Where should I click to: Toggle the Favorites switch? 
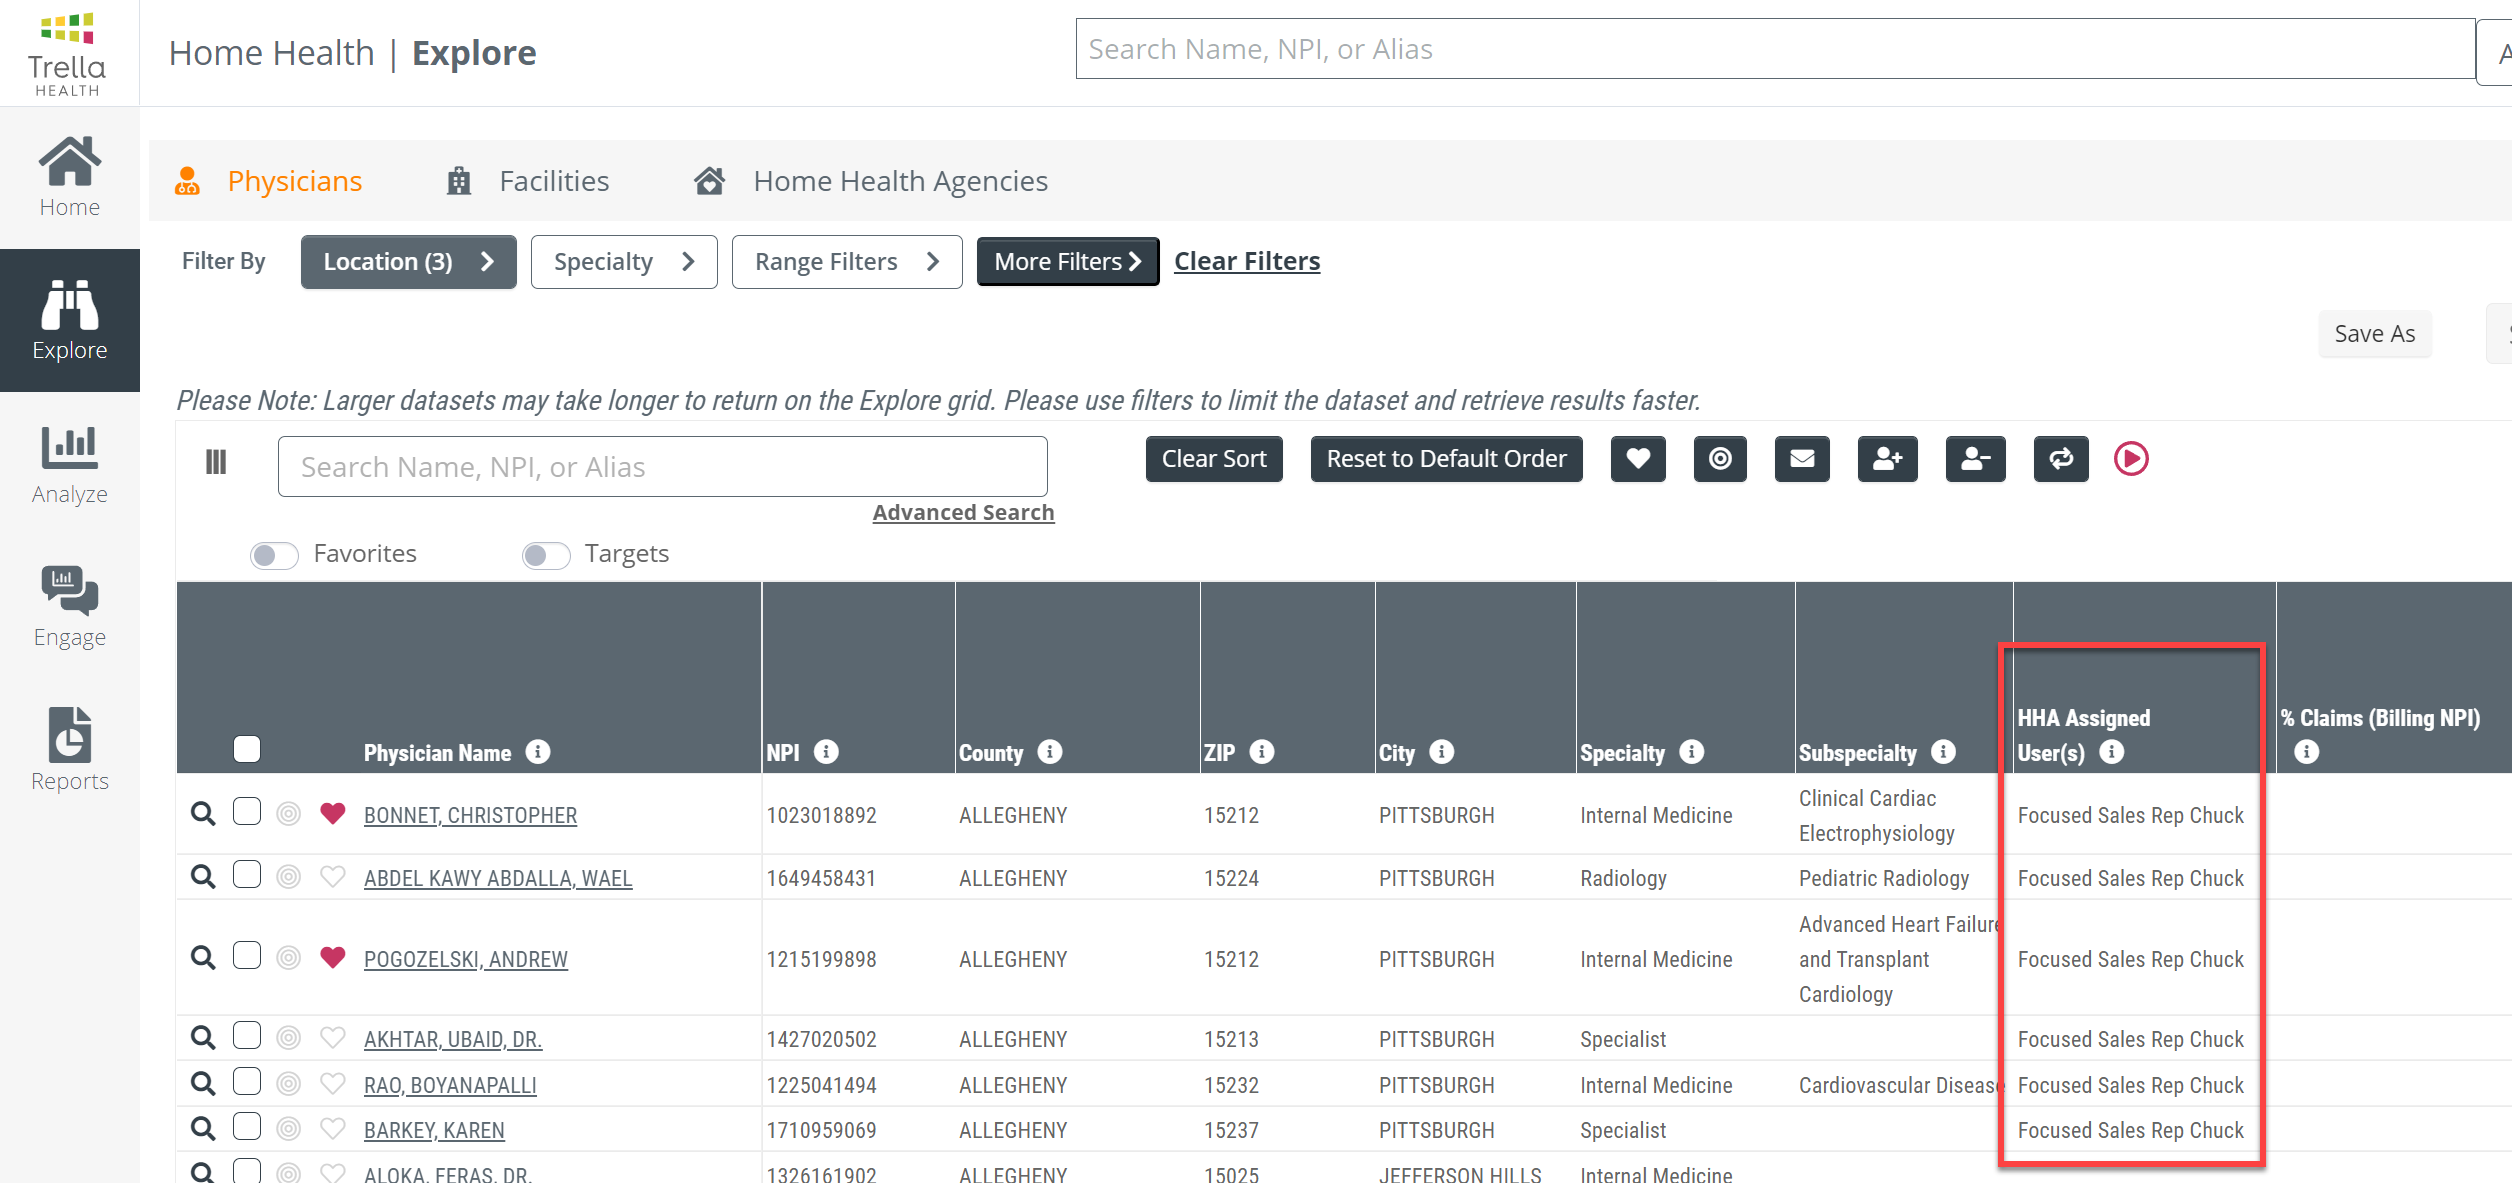click(x=274, y=554)
